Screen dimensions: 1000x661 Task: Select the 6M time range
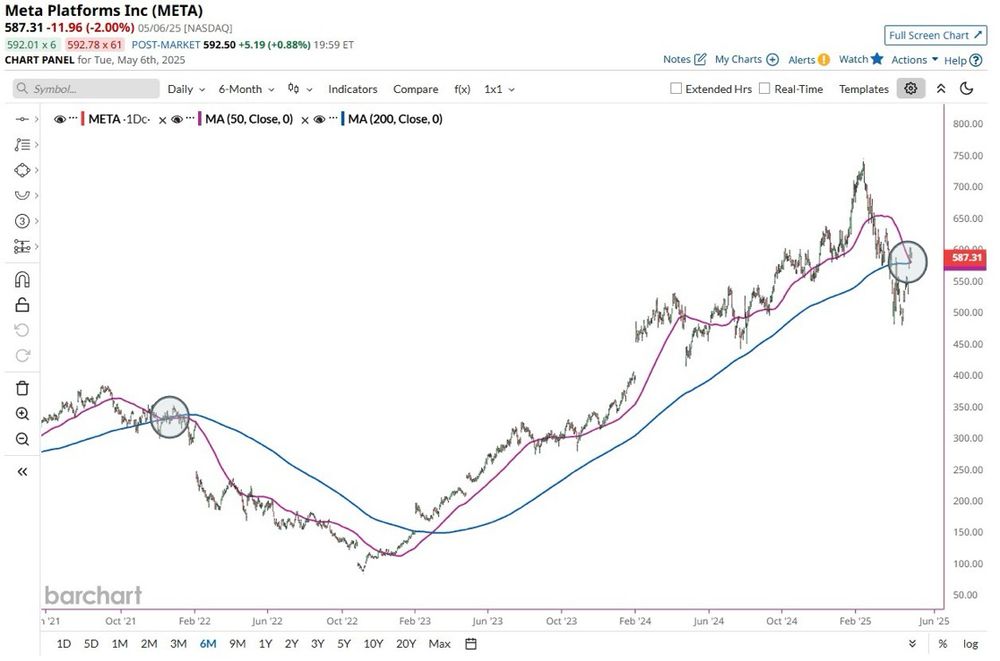(x=208, y=644)
